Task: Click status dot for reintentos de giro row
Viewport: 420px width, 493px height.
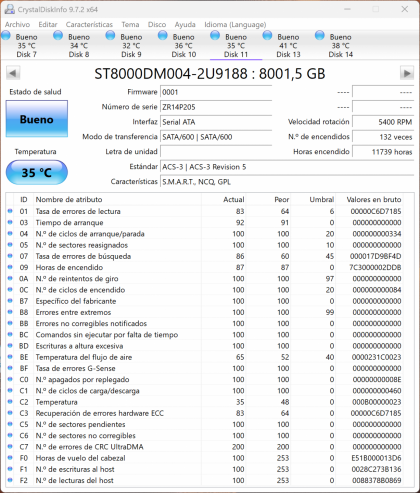Action: [x=10, y=278]
